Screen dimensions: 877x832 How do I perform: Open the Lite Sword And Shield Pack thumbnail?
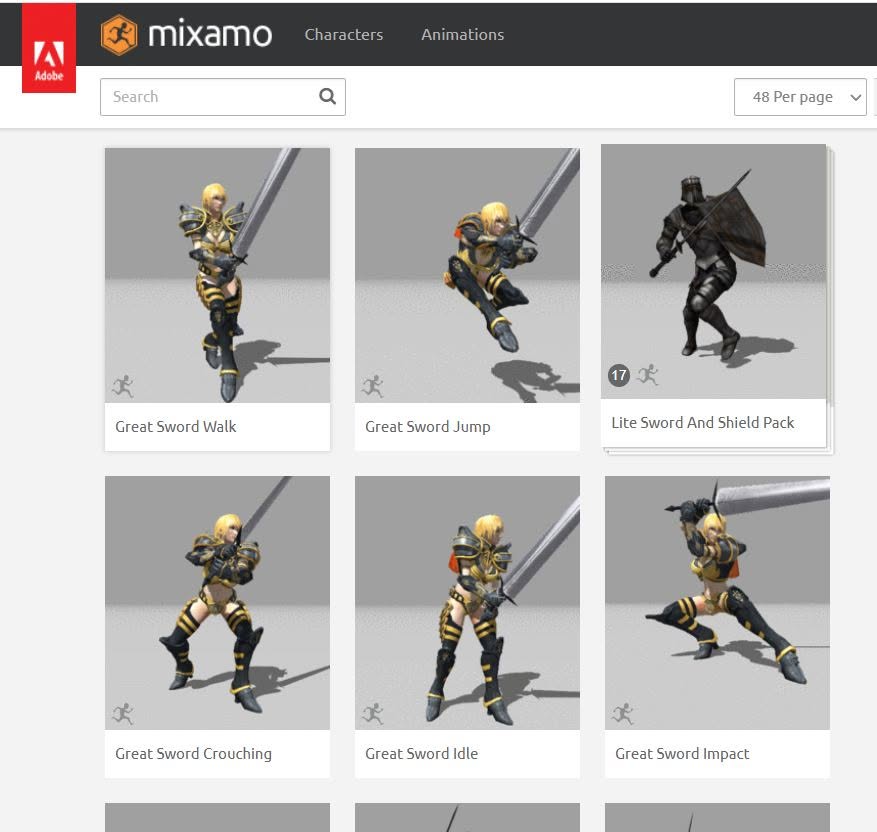click(714, 271)
